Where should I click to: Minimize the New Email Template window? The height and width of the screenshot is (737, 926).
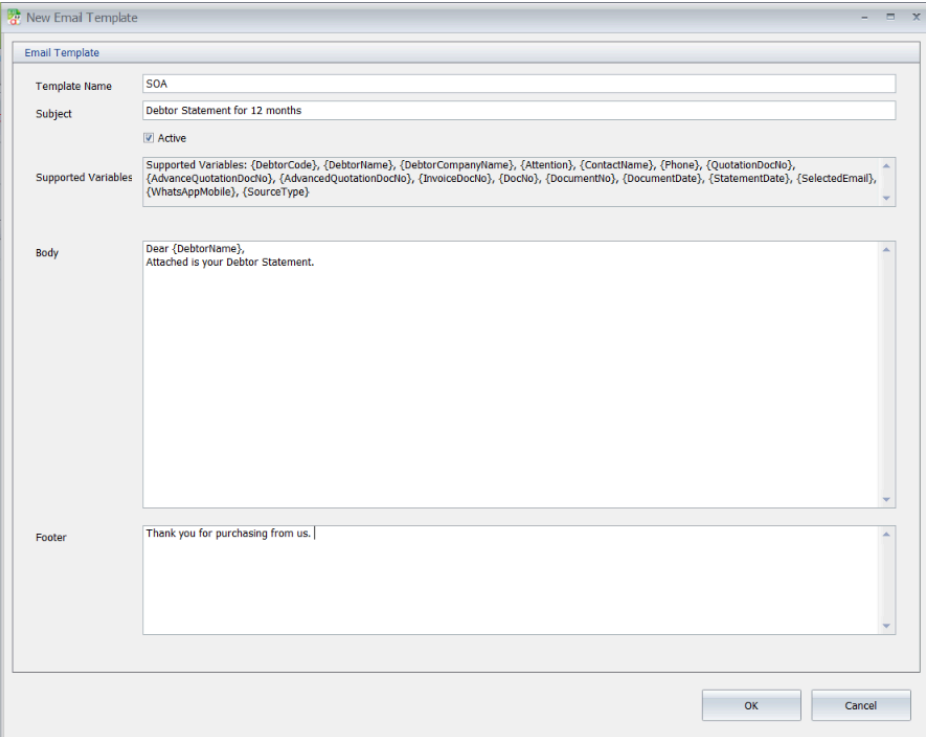(x=865, y=18)
